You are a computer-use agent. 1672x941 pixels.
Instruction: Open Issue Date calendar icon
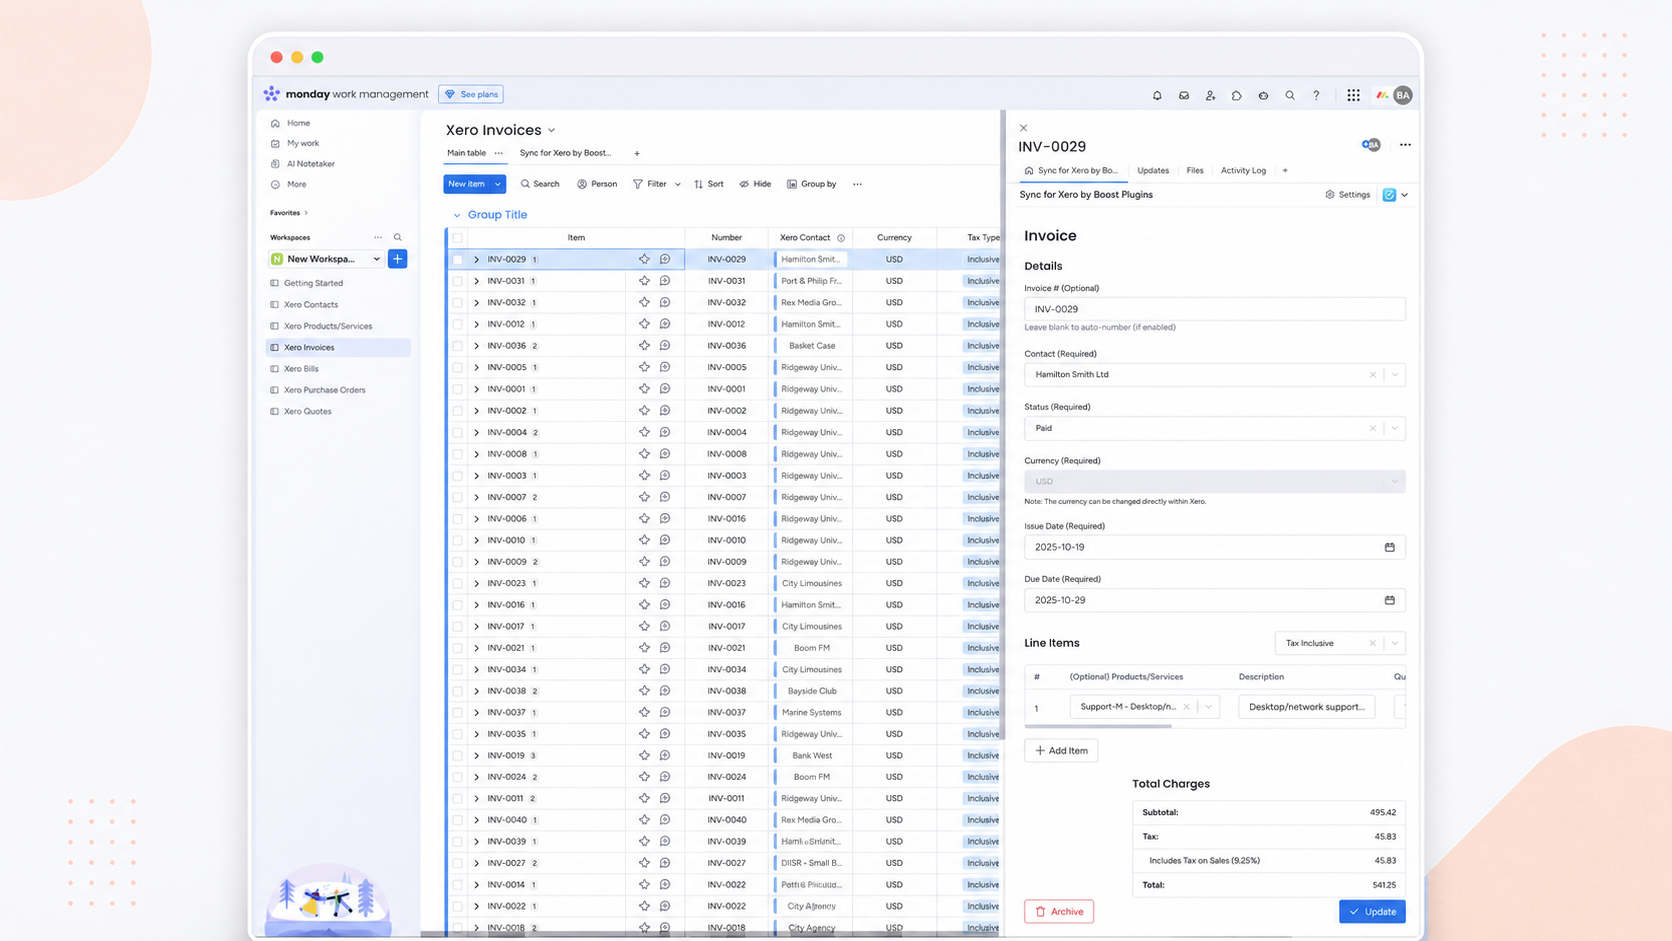click(x=1389, y=547)
